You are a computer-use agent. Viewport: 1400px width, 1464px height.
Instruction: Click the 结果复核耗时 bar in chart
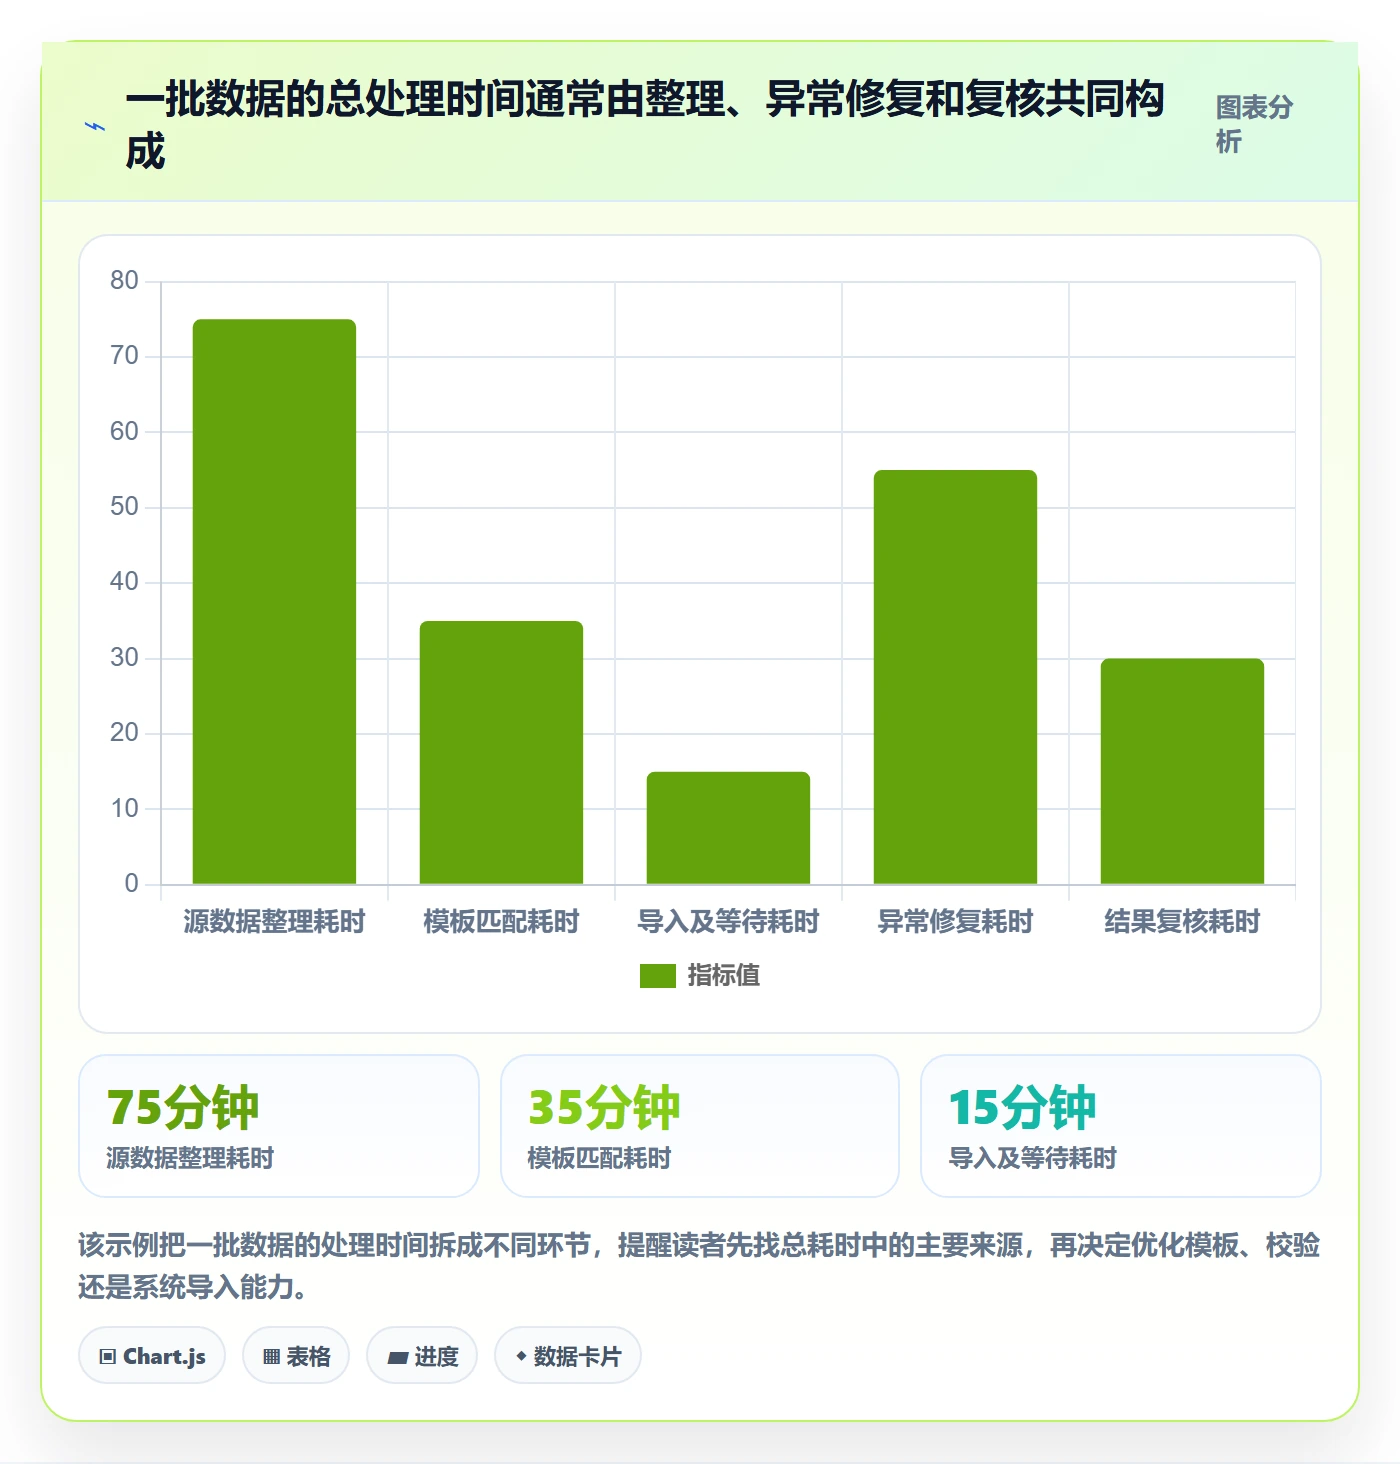pos(1182,771)
